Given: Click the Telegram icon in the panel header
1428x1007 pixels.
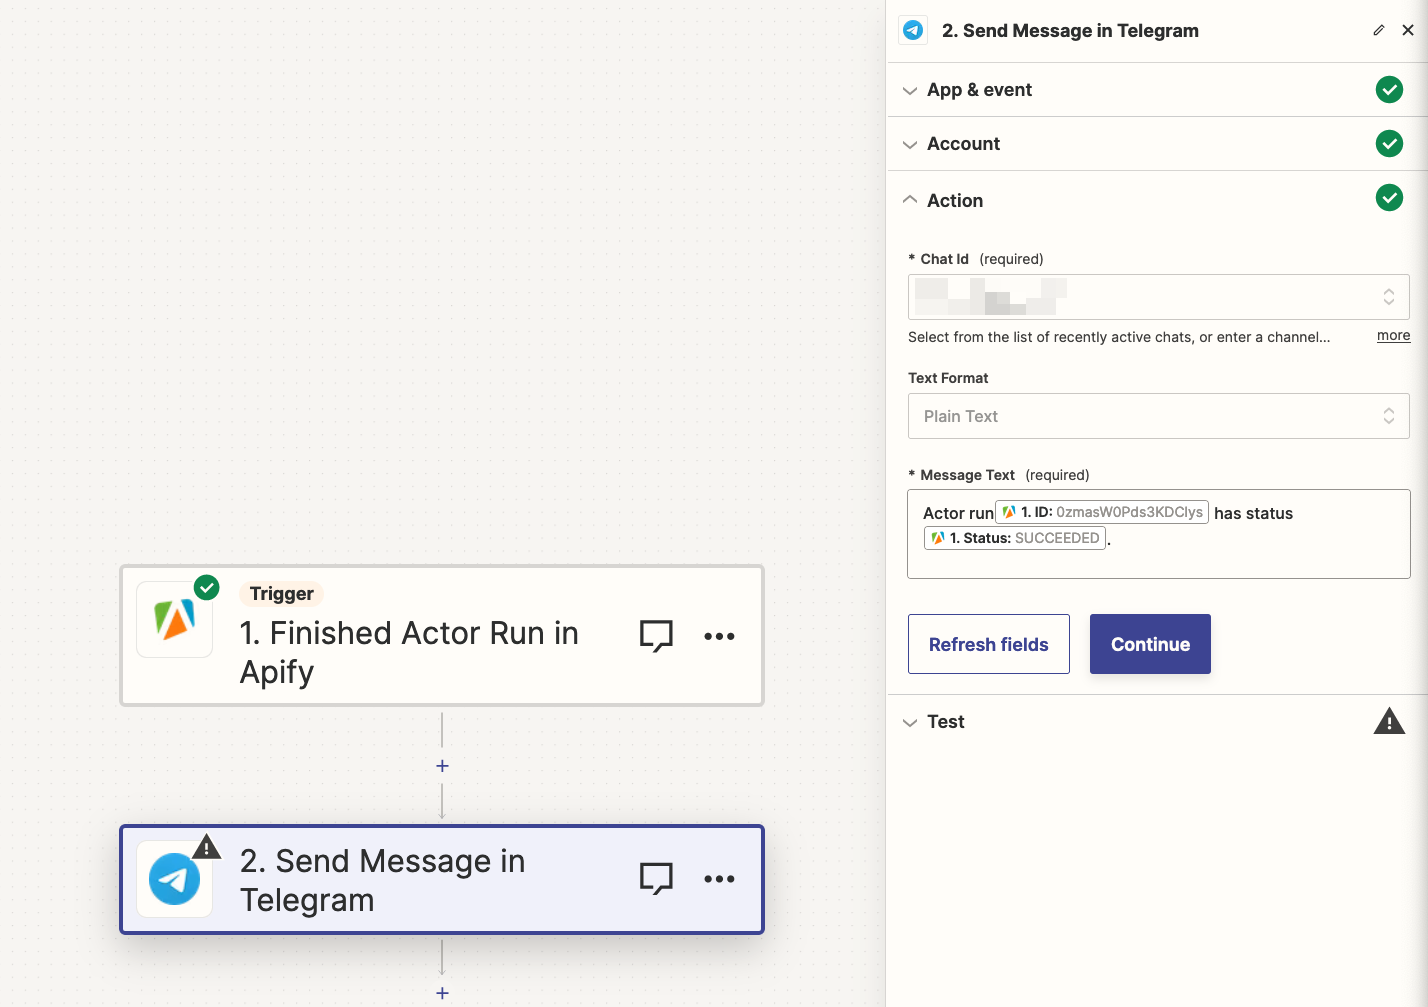Looking at the screenshot, I should tap(912, 30).
